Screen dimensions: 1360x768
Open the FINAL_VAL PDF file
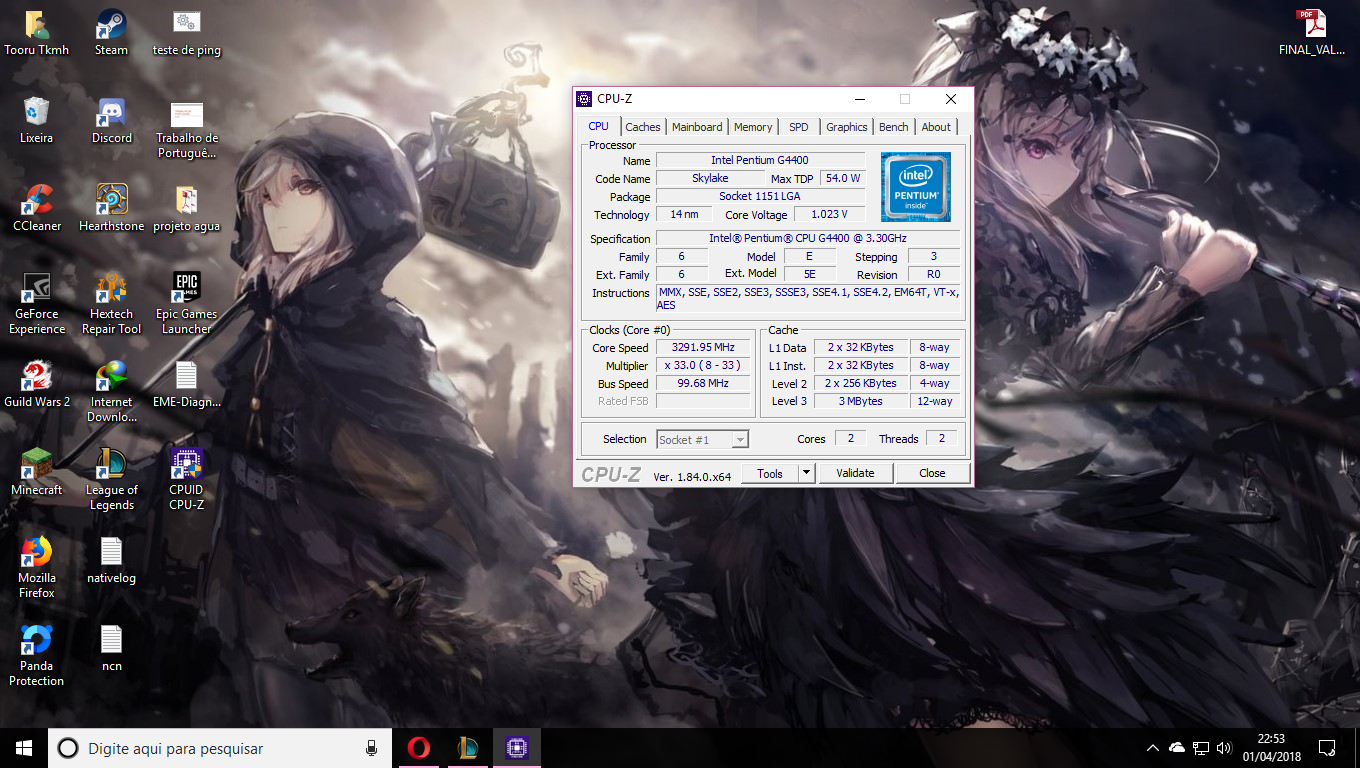click(1311, 31)
